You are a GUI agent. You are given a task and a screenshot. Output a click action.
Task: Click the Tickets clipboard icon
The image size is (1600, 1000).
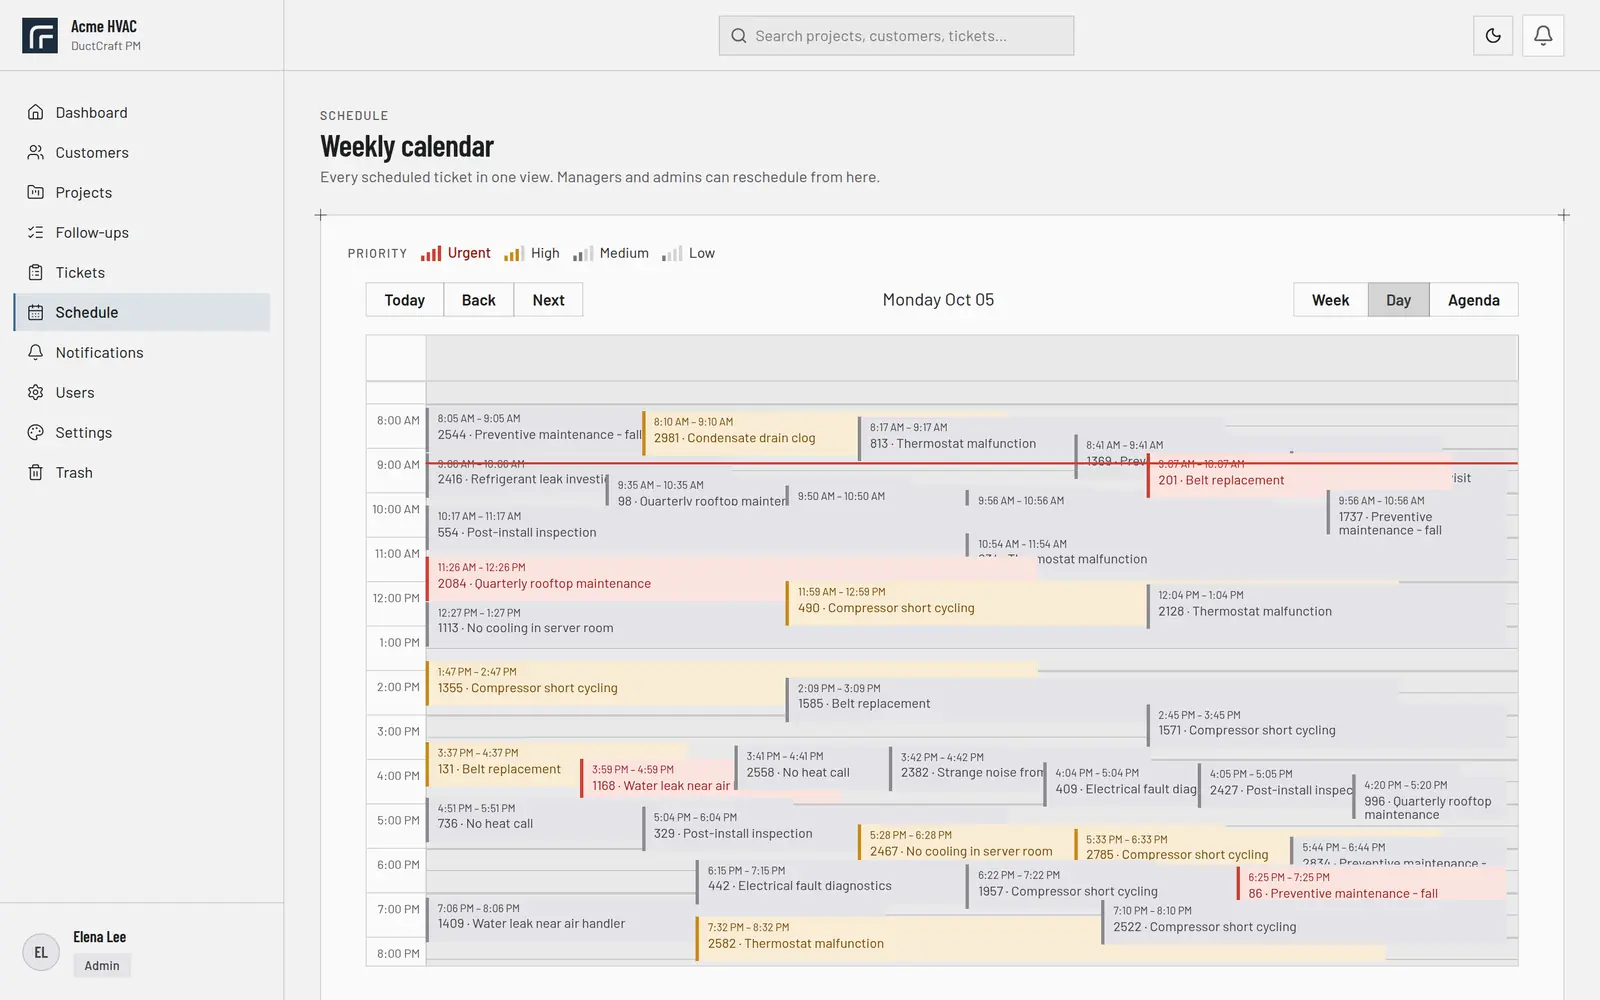pyautogui.click(x=36, y=272)
